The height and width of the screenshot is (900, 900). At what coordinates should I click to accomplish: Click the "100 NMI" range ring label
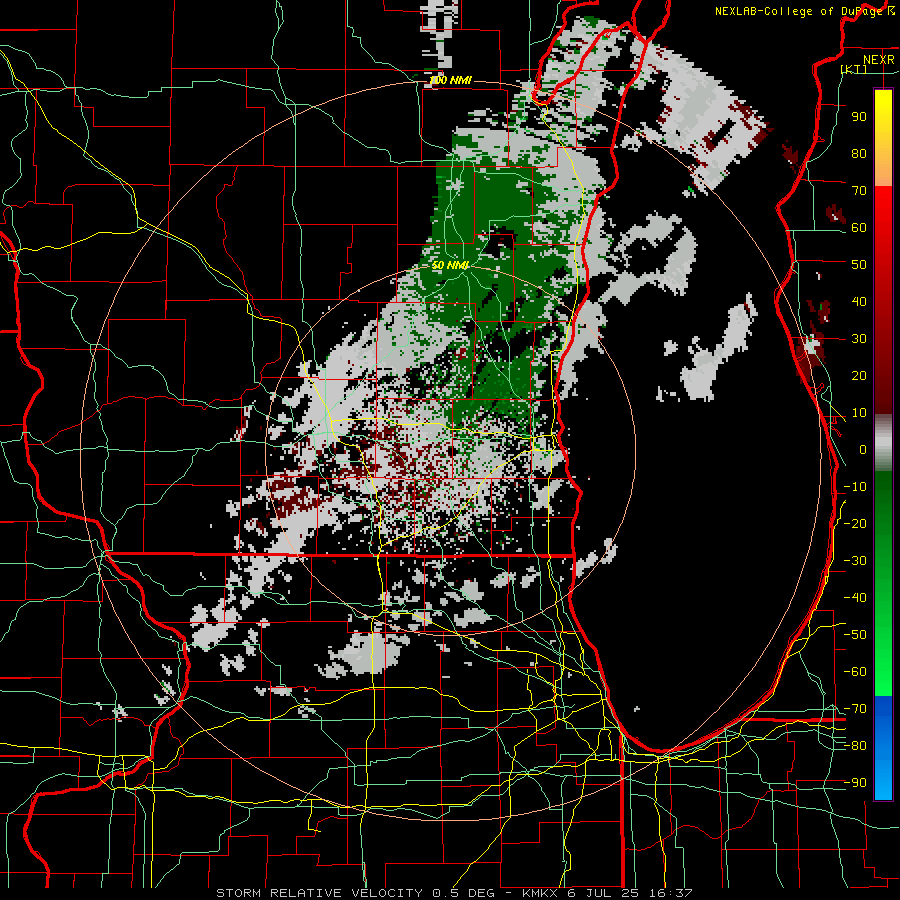[451, 80]
